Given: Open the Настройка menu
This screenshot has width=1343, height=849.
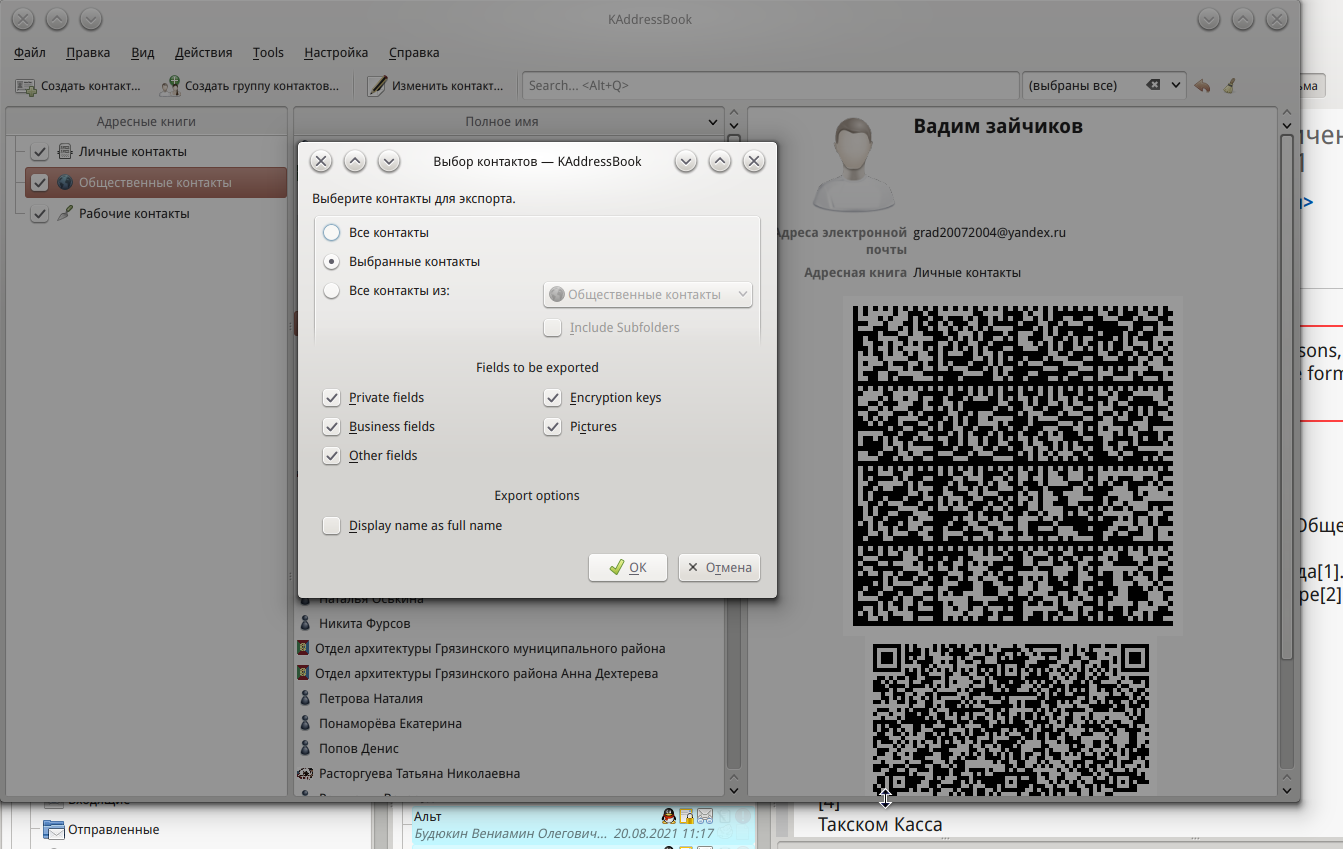Looking at the screenshot, I should [335, 53].
